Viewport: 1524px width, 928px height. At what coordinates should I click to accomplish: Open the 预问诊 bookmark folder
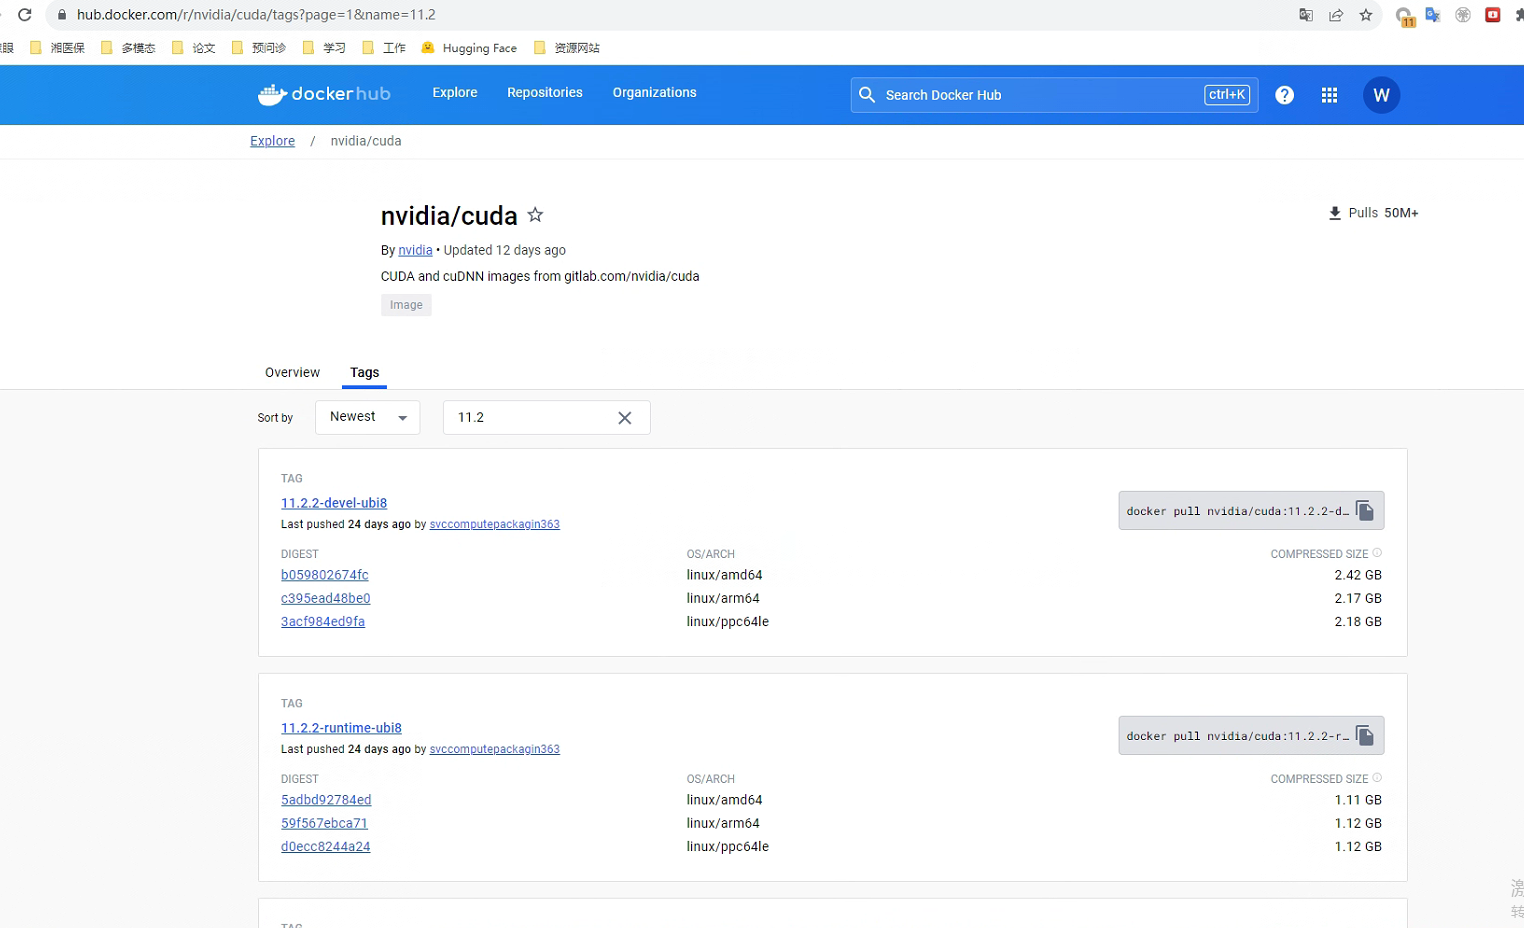tap(258, 48)
